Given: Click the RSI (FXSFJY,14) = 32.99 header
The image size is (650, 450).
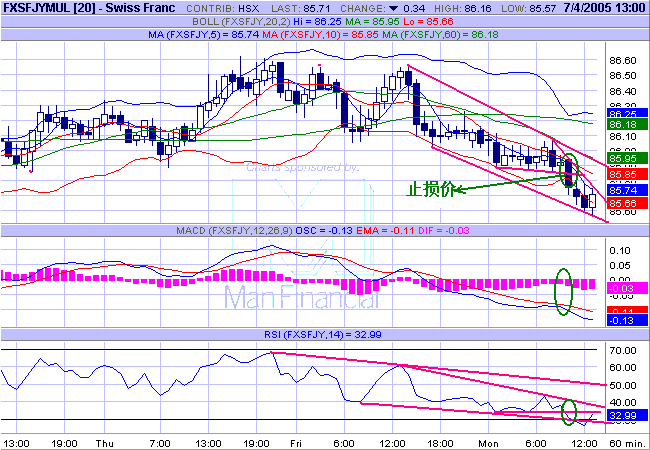Looking at the screenshot, I should pos(323,335).
